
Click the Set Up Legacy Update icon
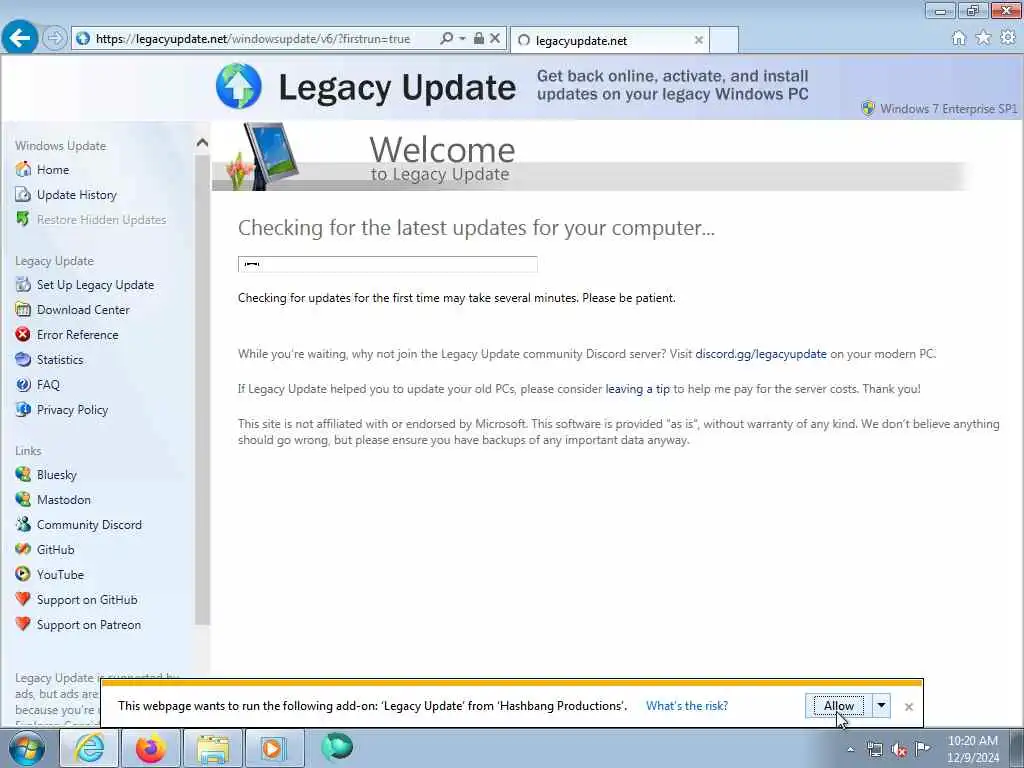(x=23, y=284)
